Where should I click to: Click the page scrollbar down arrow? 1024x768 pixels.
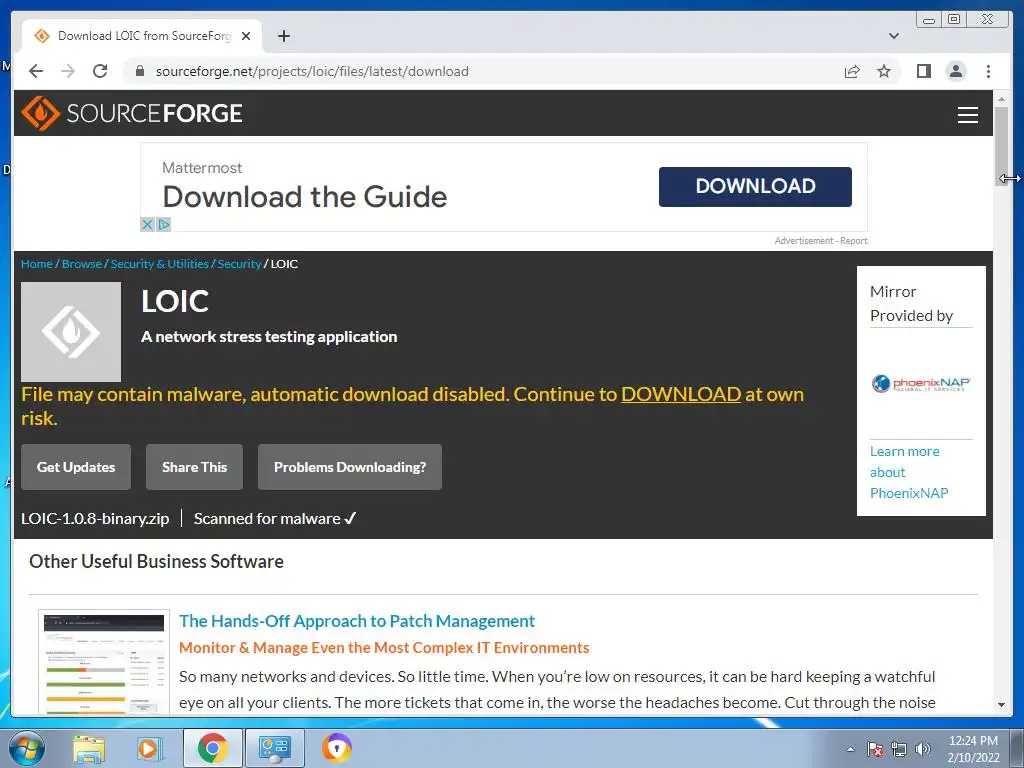(x=1001, y=705)
